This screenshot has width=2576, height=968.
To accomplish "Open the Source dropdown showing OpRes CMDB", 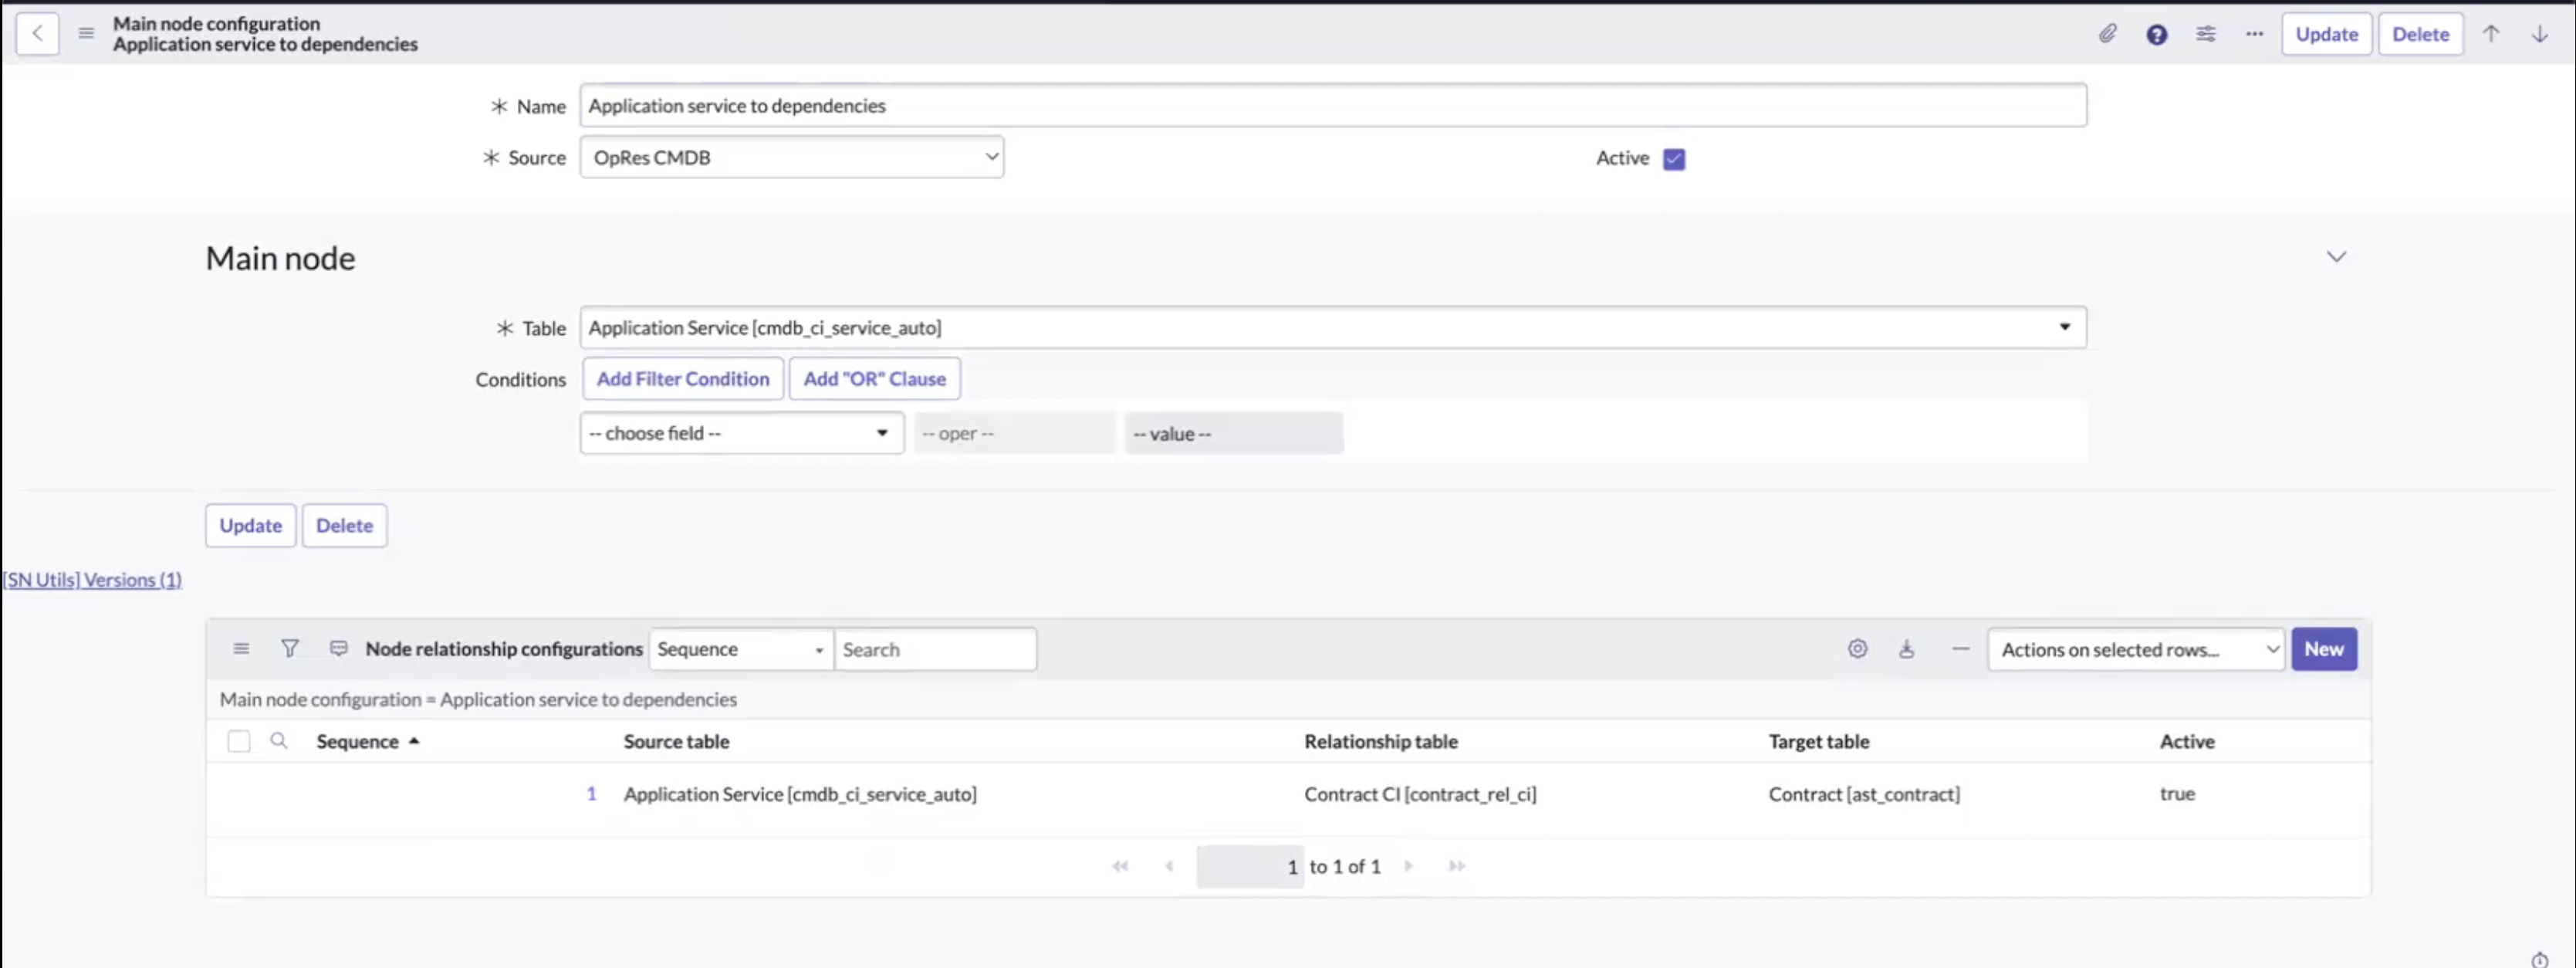I will coord(791,157).
